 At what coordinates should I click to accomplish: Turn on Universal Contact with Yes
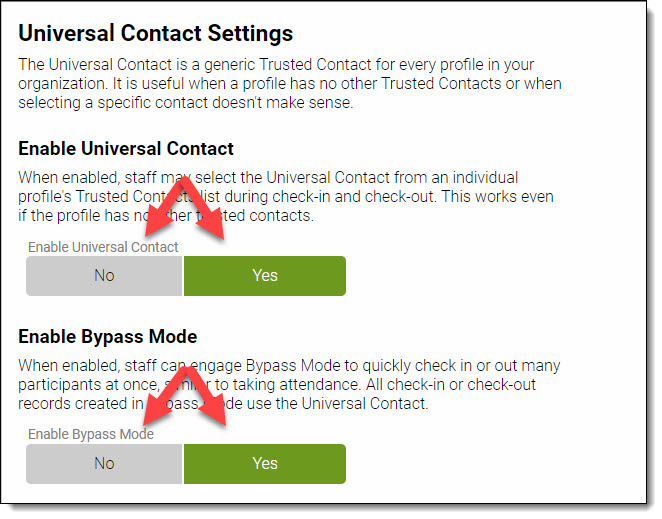click(265, 276)
